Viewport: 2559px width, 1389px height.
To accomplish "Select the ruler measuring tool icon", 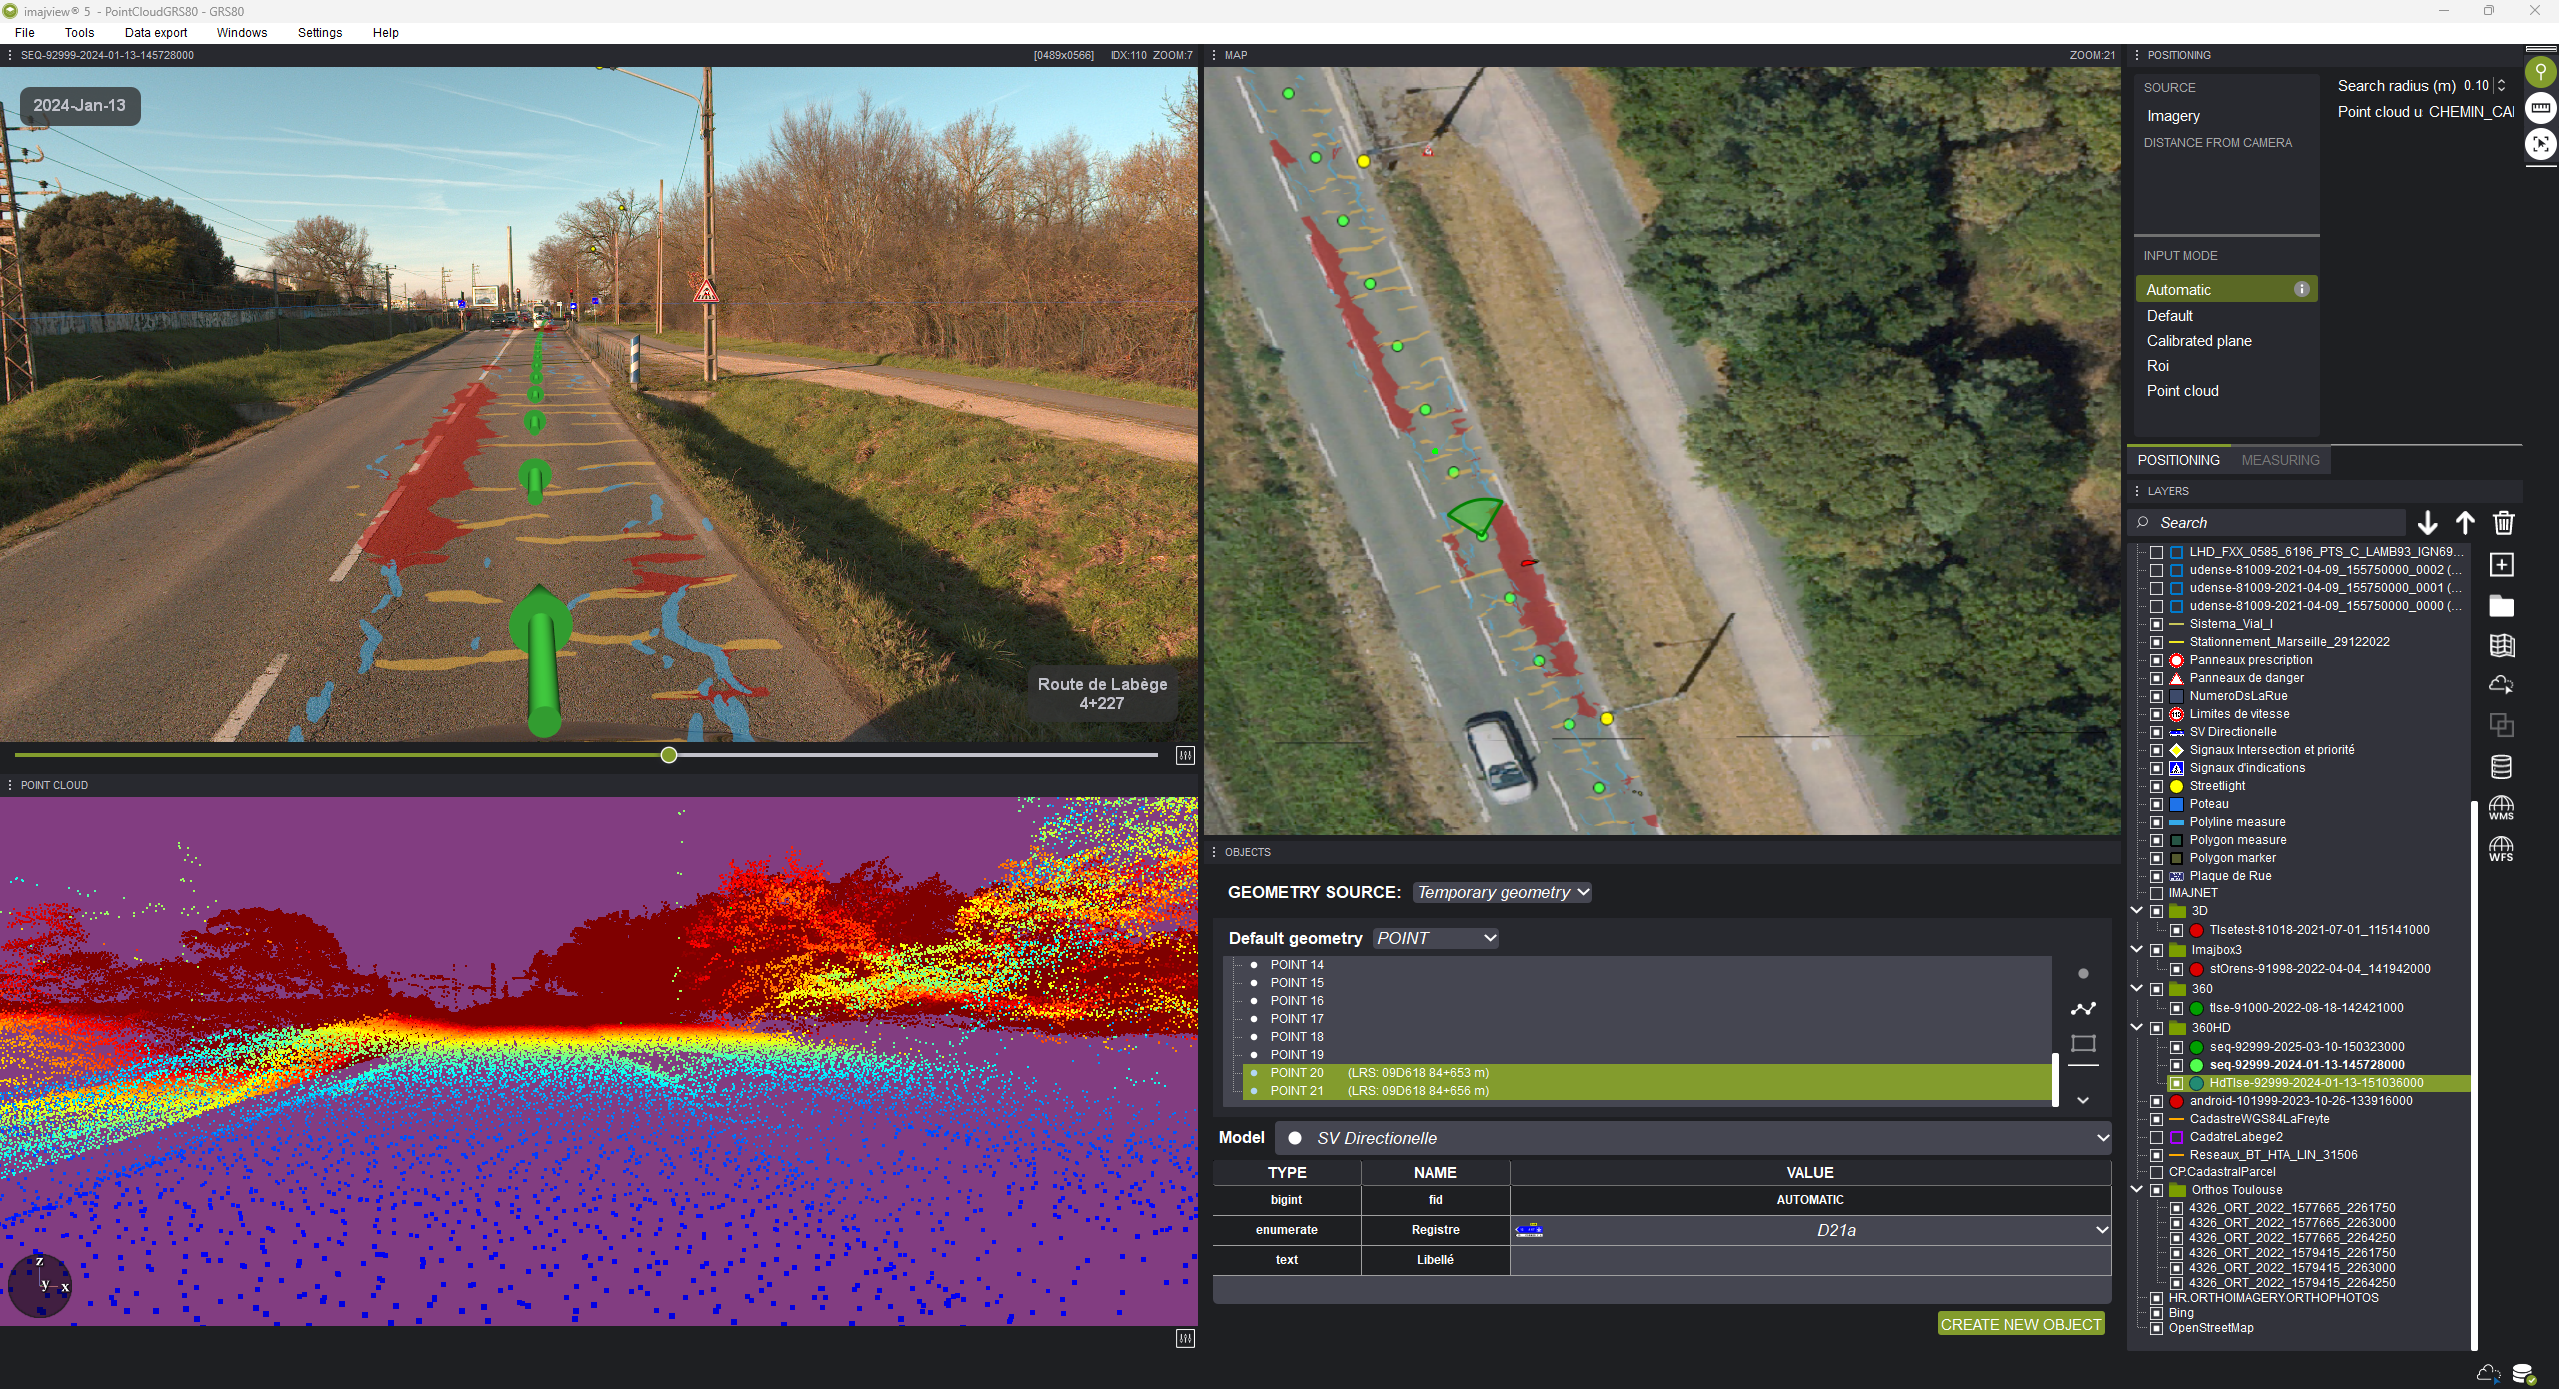I will [2541, 107].
